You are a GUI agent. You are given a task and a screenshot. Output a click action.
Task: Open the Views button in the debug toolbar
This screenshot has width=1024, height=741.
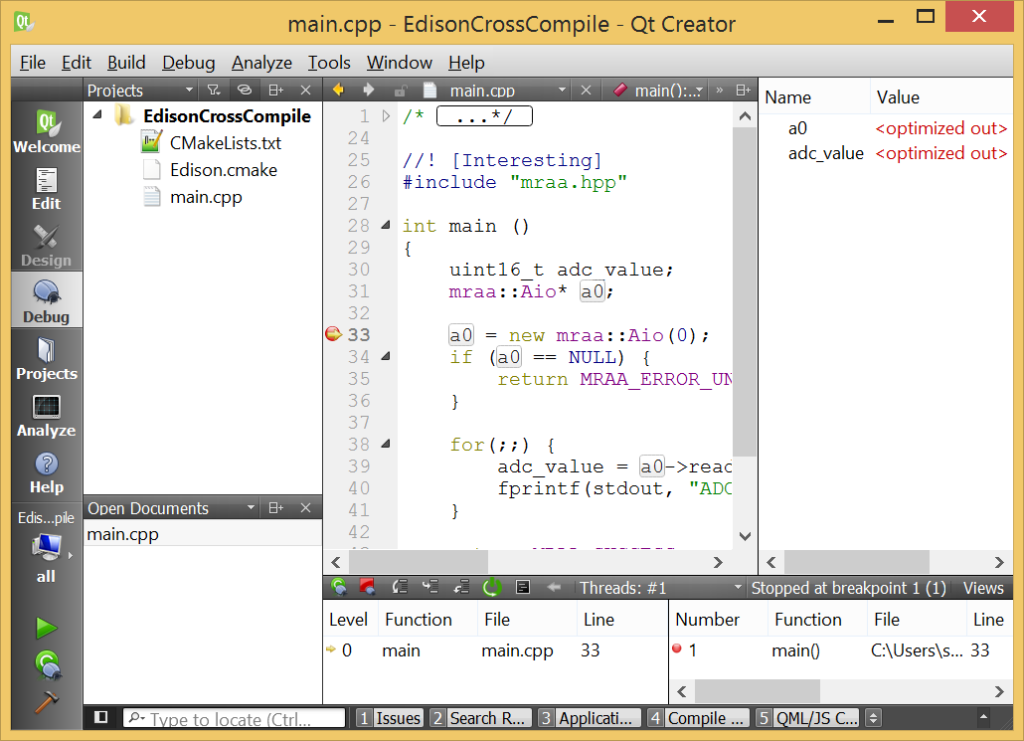tap(983, 588)
